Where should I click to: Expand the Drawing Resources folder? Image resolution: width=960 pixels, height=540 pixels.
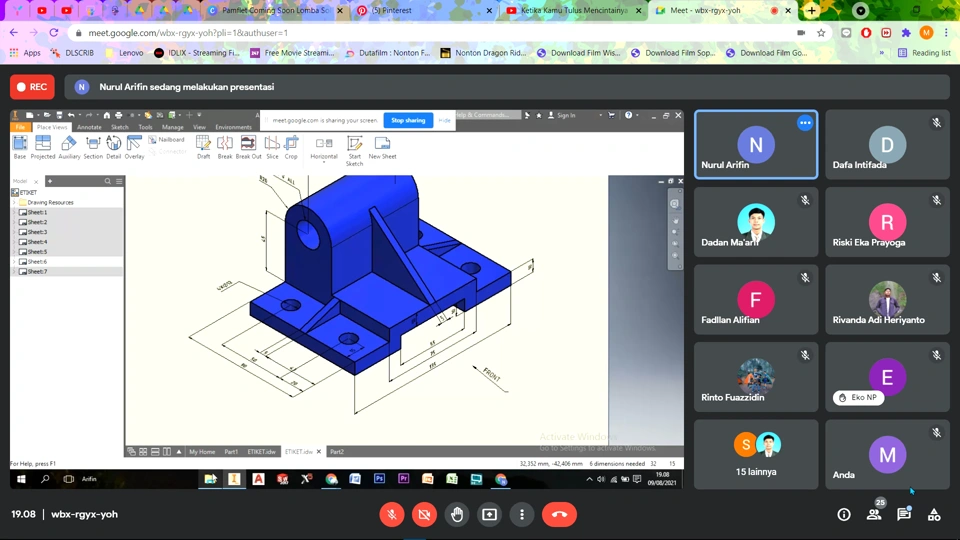pos(14,203)
